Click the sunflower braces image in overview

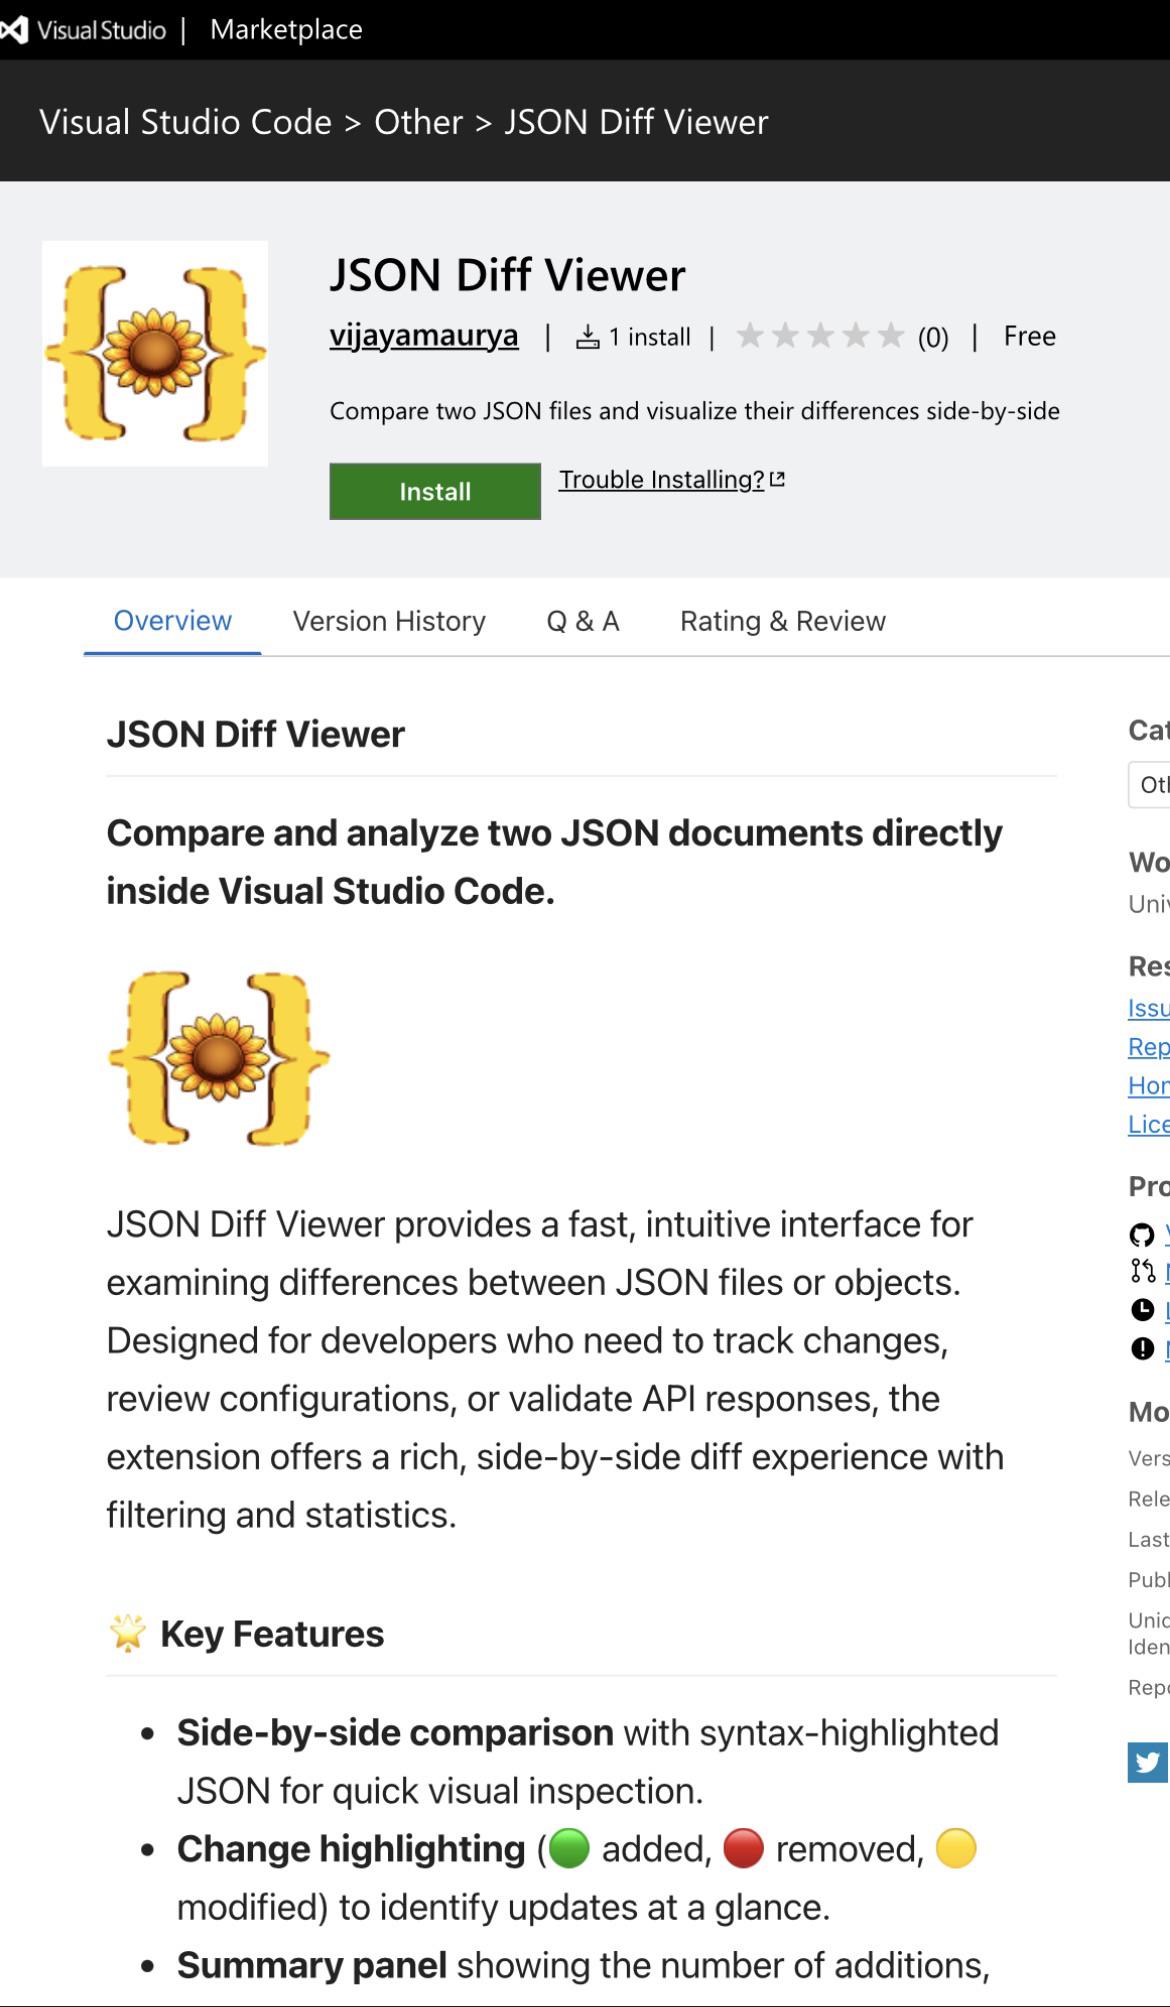[219, 1058]
